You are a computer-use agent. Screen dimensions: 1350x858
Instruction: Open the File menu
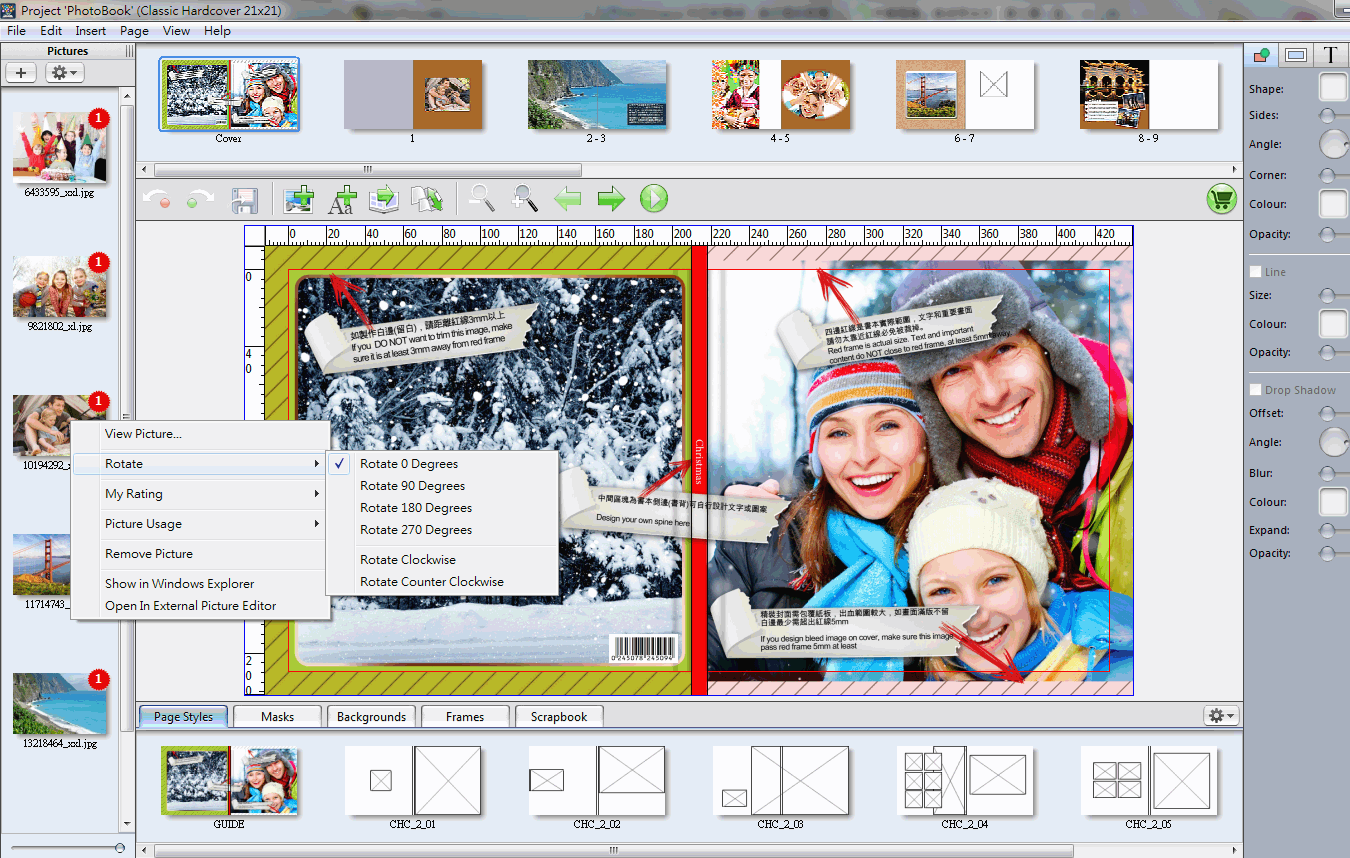click(16, 31)
